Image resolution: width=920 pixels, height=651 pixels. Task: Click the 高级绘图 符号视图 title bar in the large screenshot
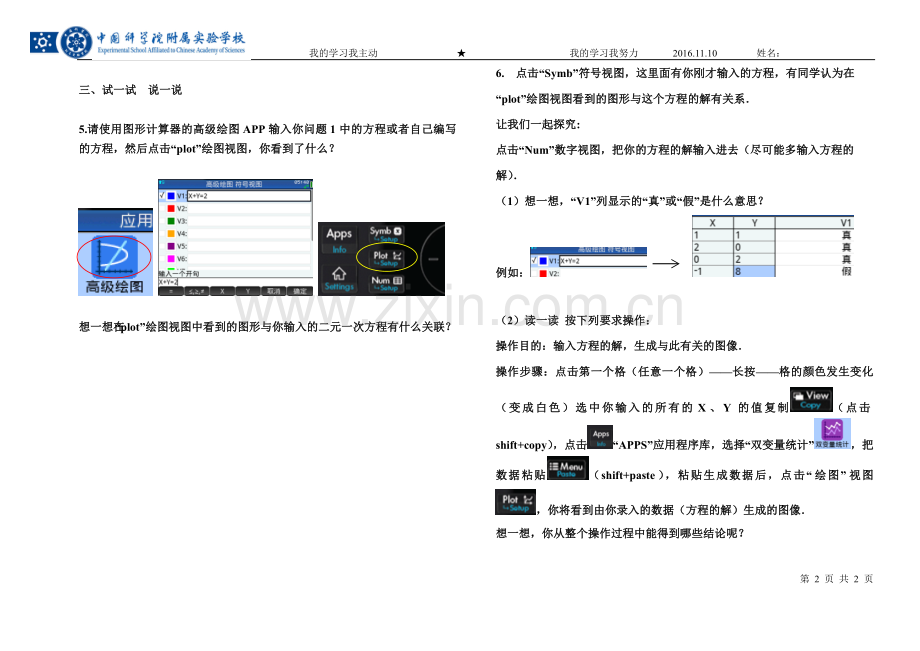[235, 184]
